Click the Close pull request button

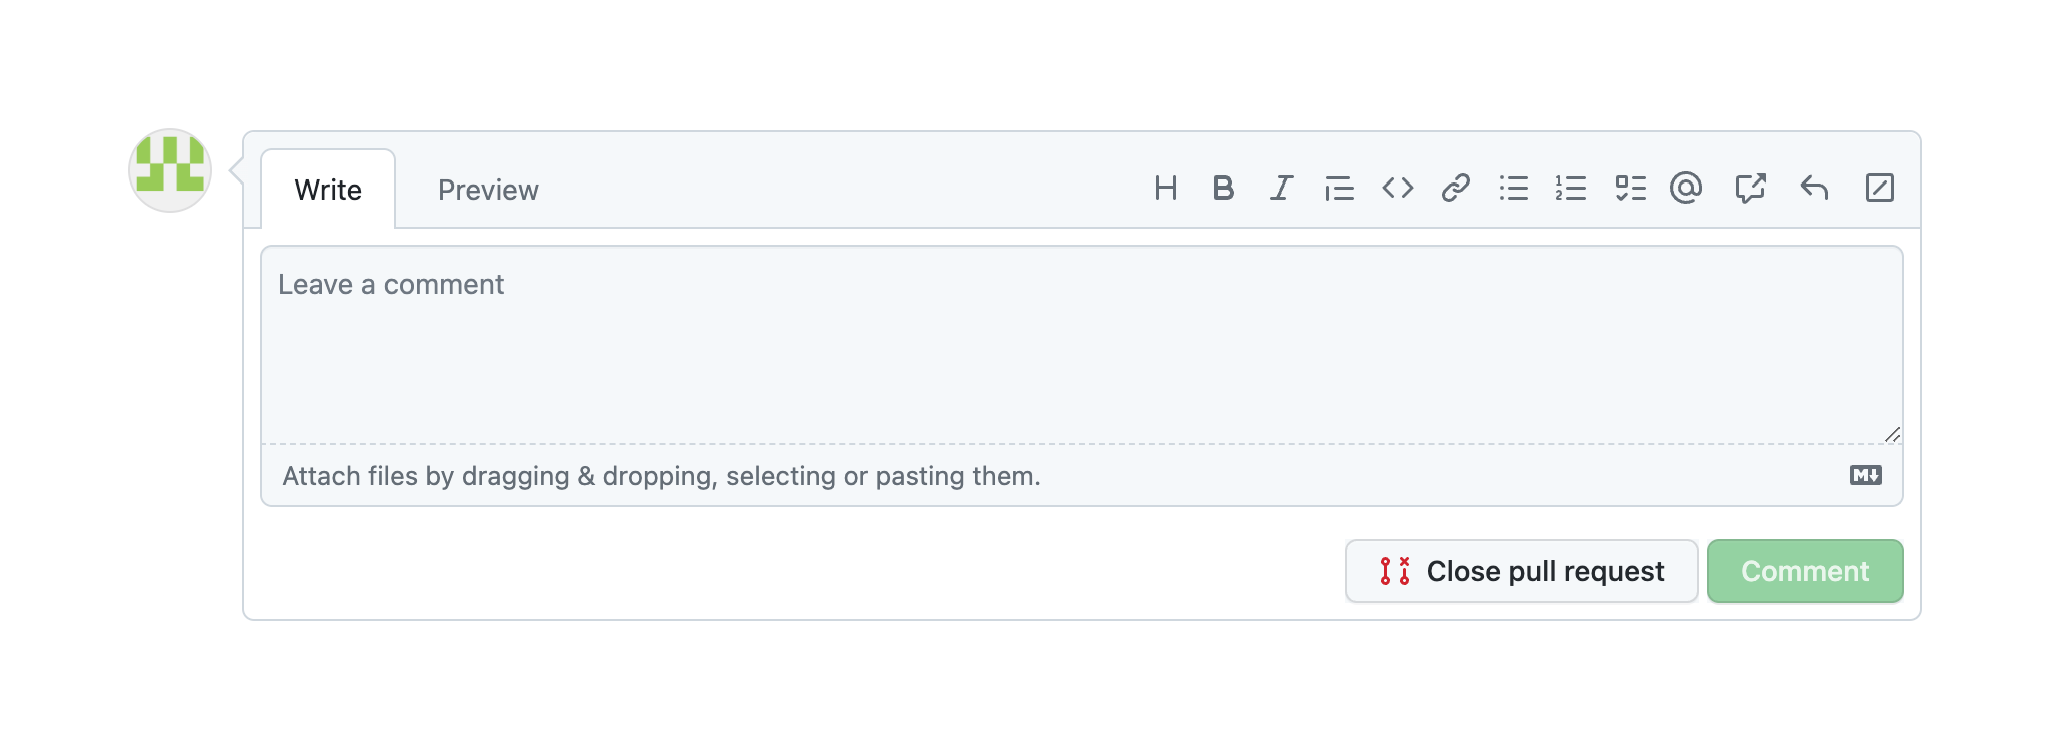coord(1521,571)
